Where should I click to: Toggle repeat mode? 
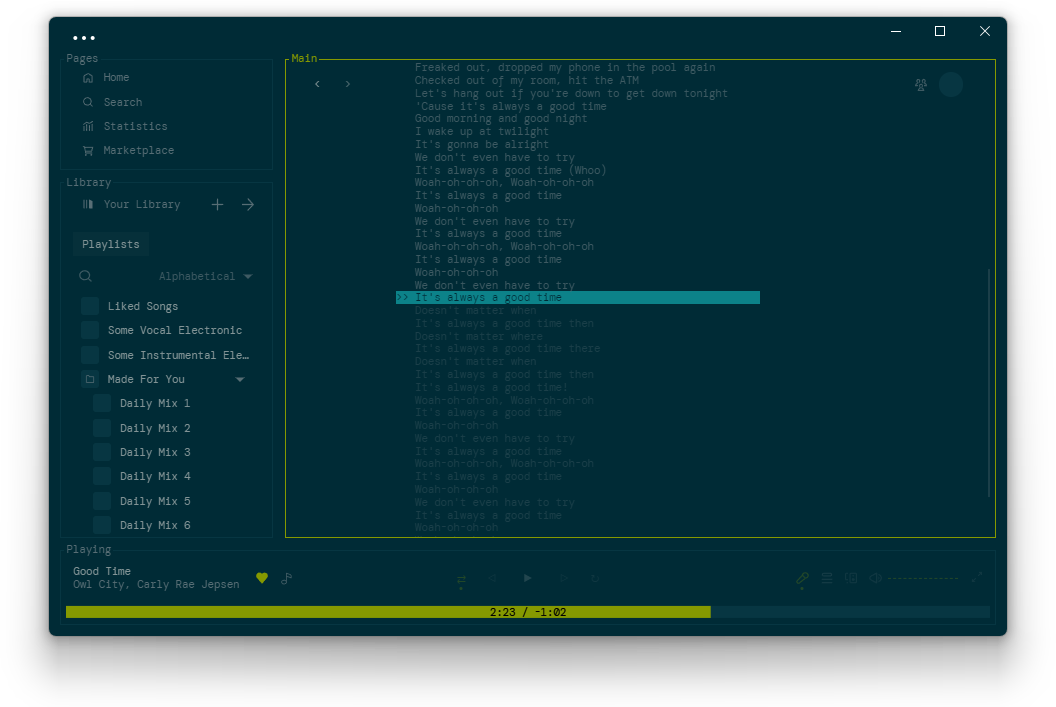coord(595,578)
